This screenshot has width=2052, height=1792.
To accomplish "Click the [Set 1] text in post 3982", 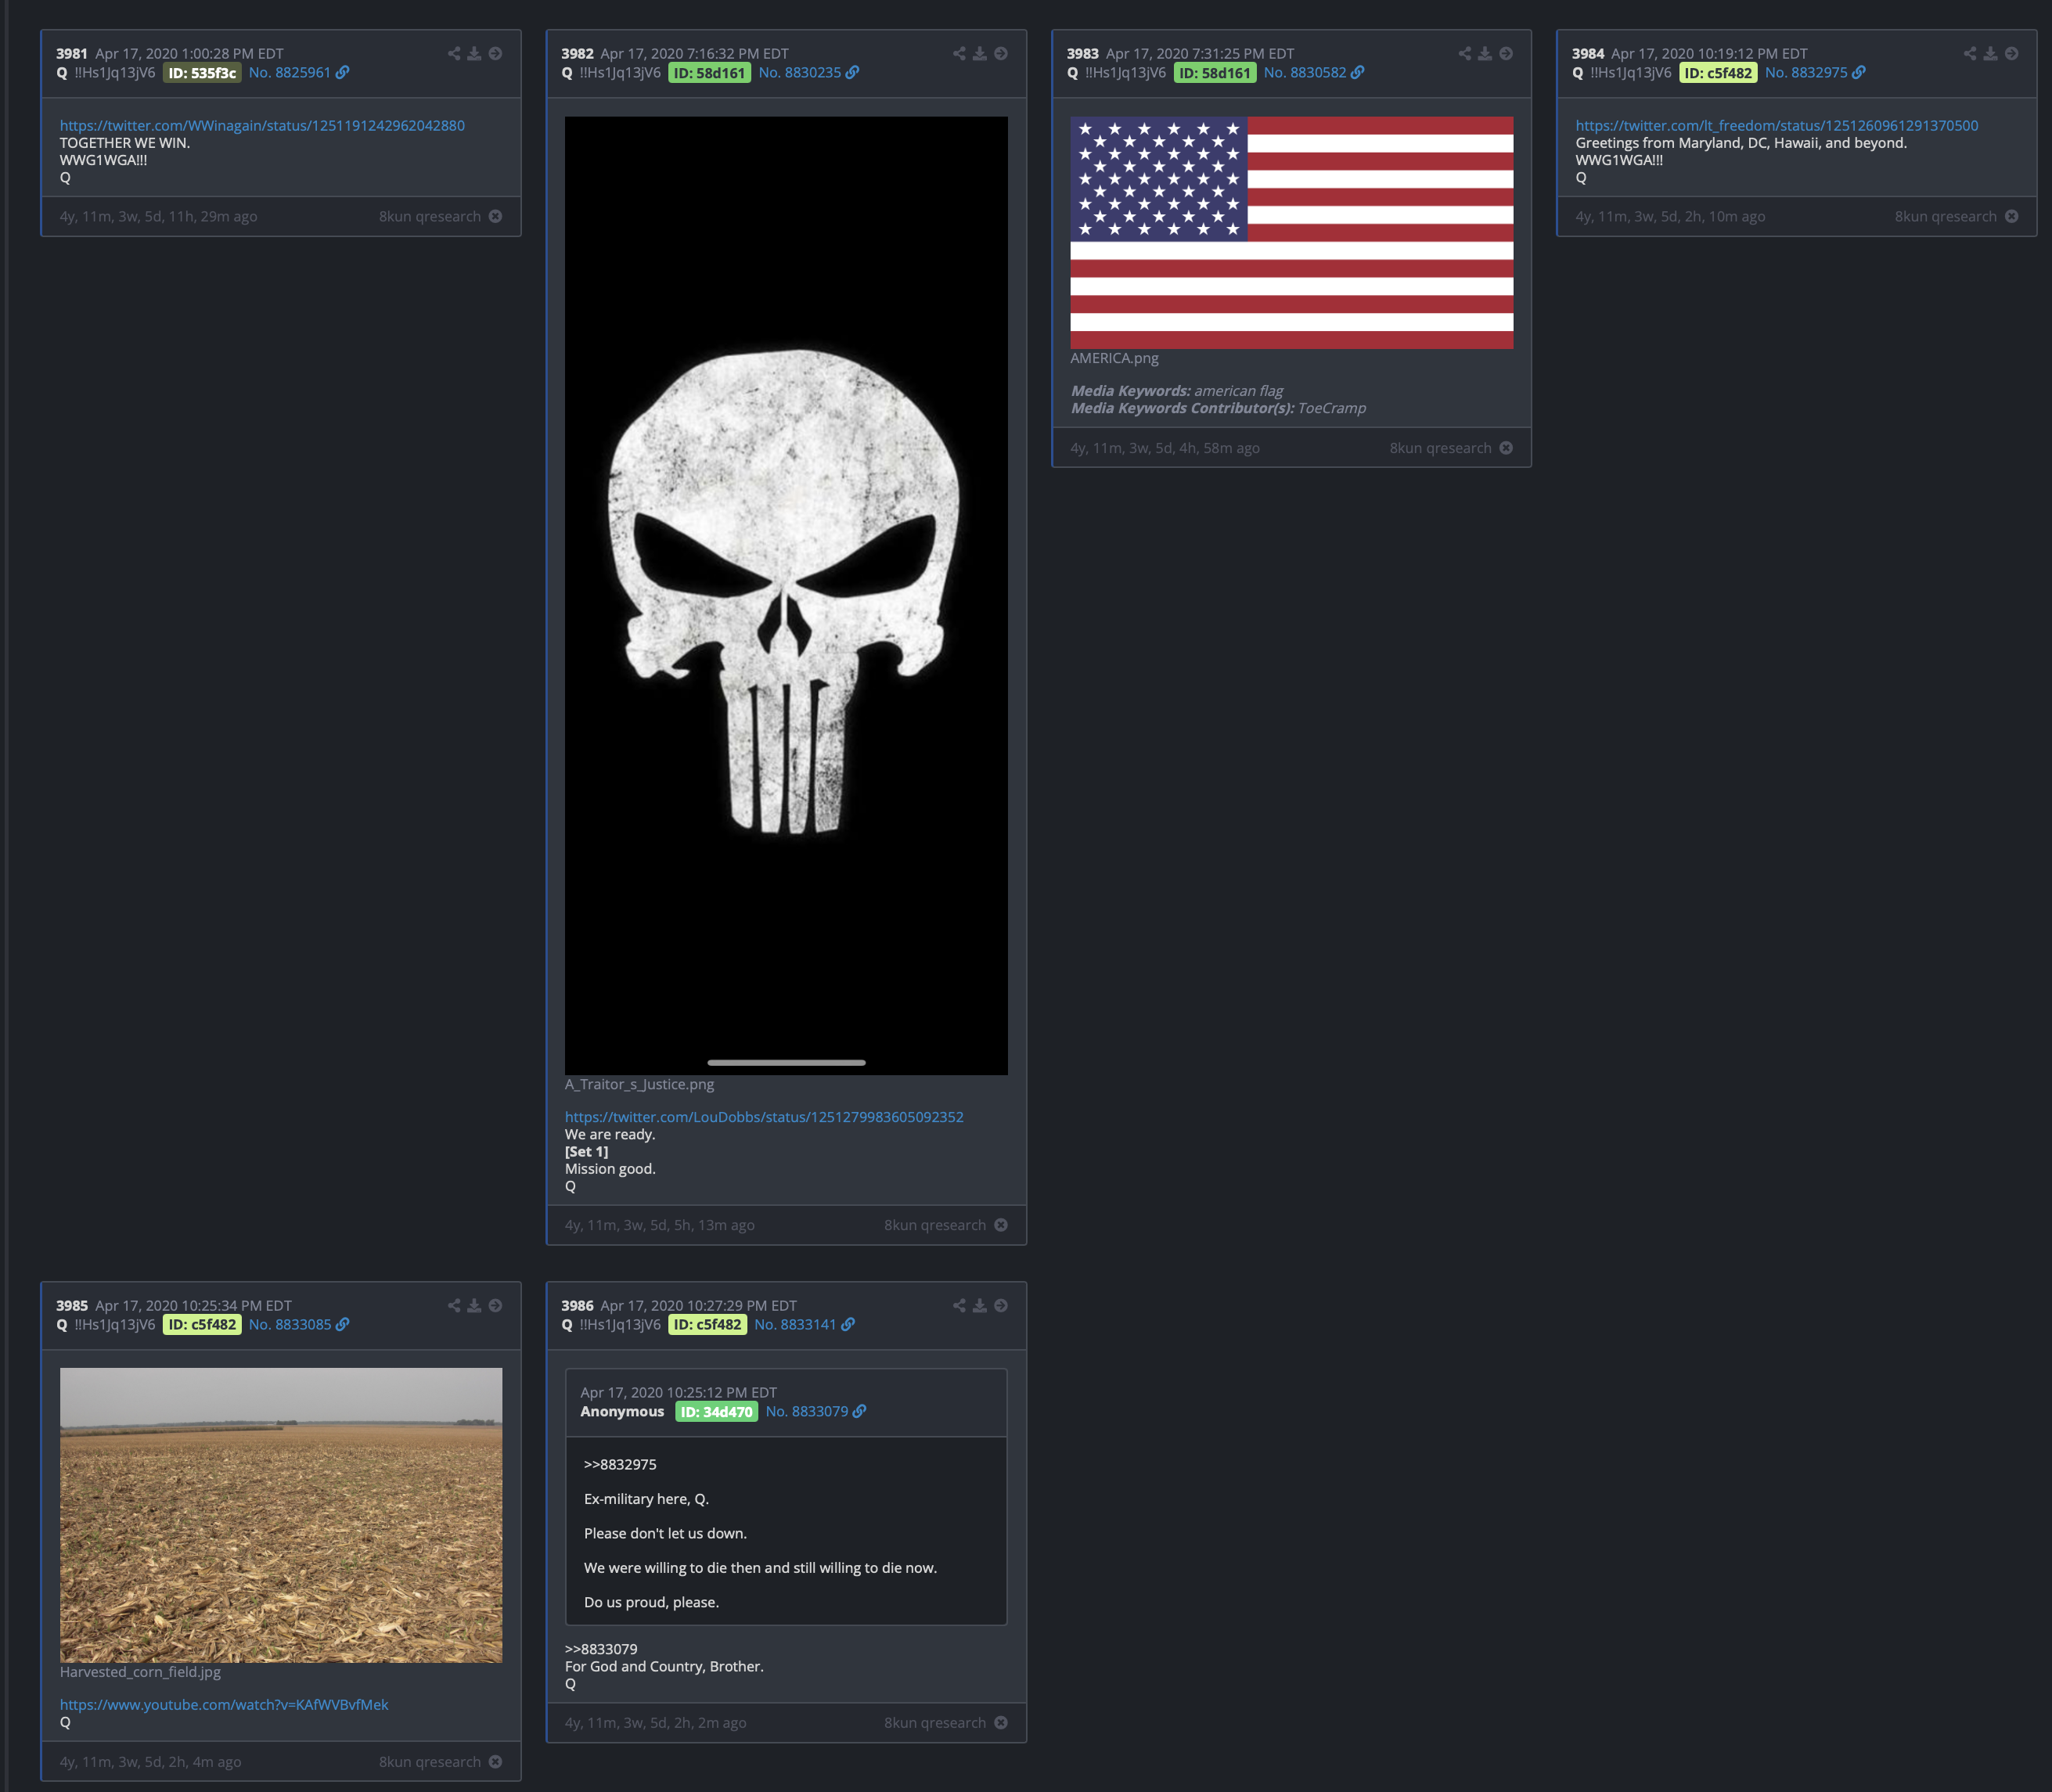I will point(586,1152).
